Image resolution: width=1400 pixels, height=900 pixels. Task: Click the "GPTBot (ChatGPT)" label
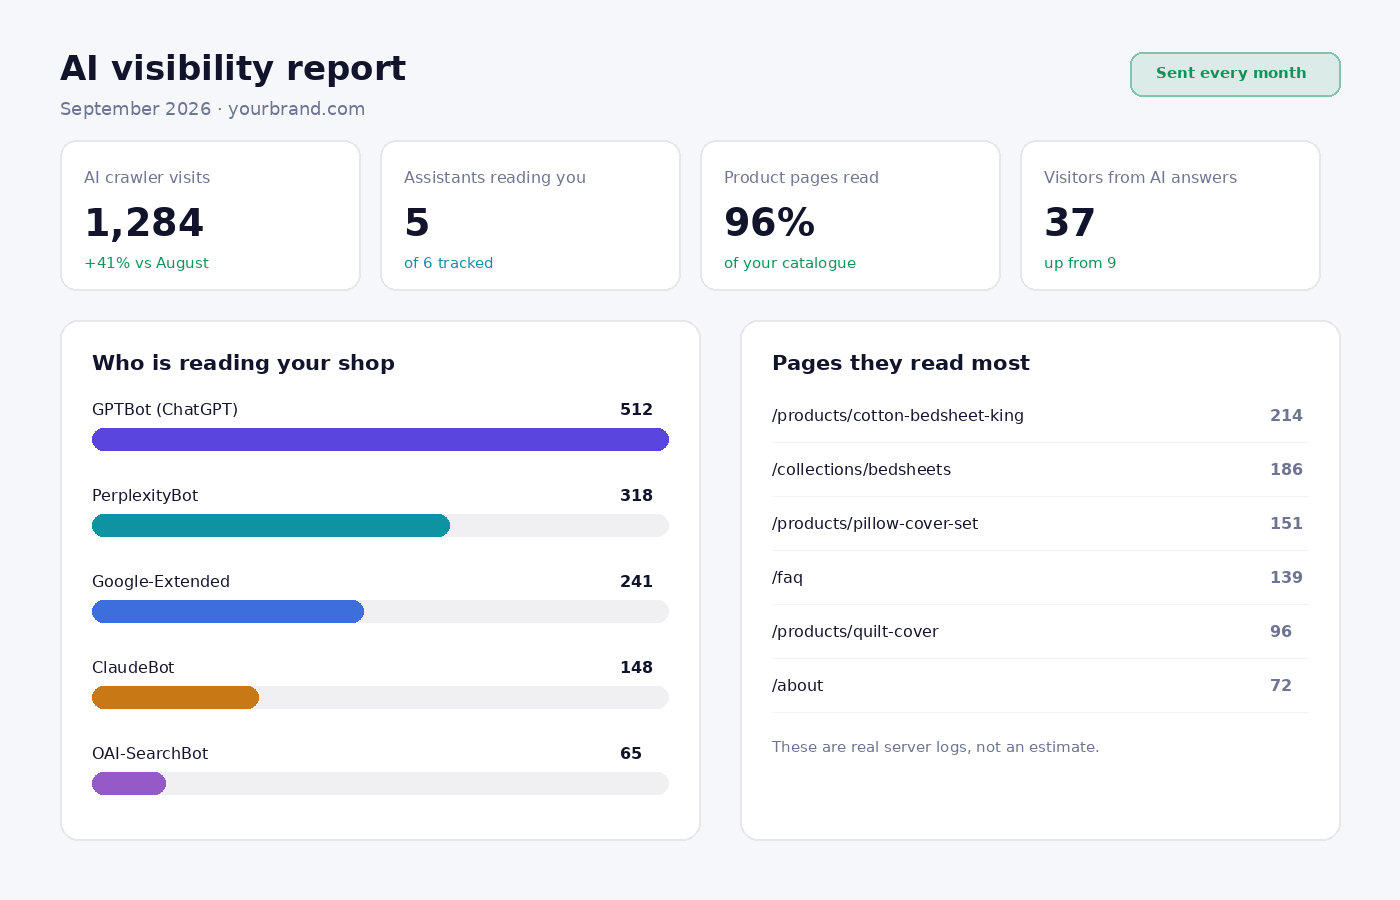tap(165, 410)
